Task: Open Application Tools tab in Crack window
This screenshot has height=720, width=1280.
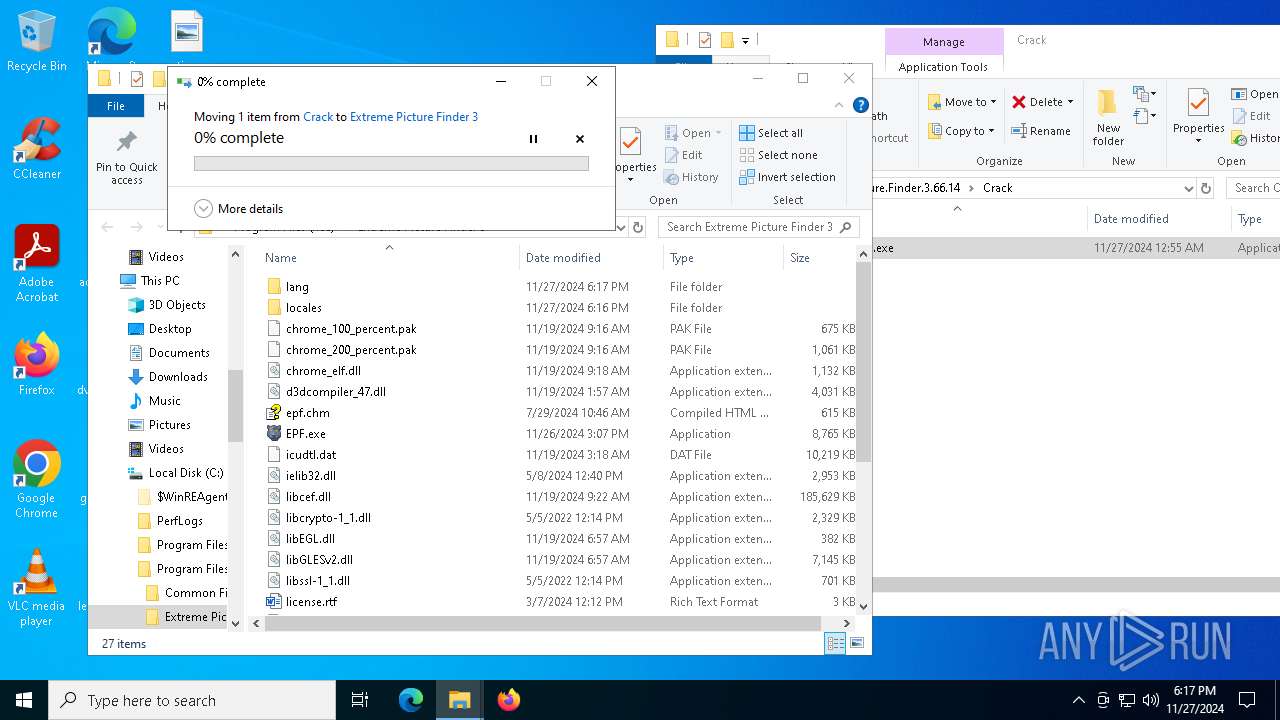Action: coord(943,67)
